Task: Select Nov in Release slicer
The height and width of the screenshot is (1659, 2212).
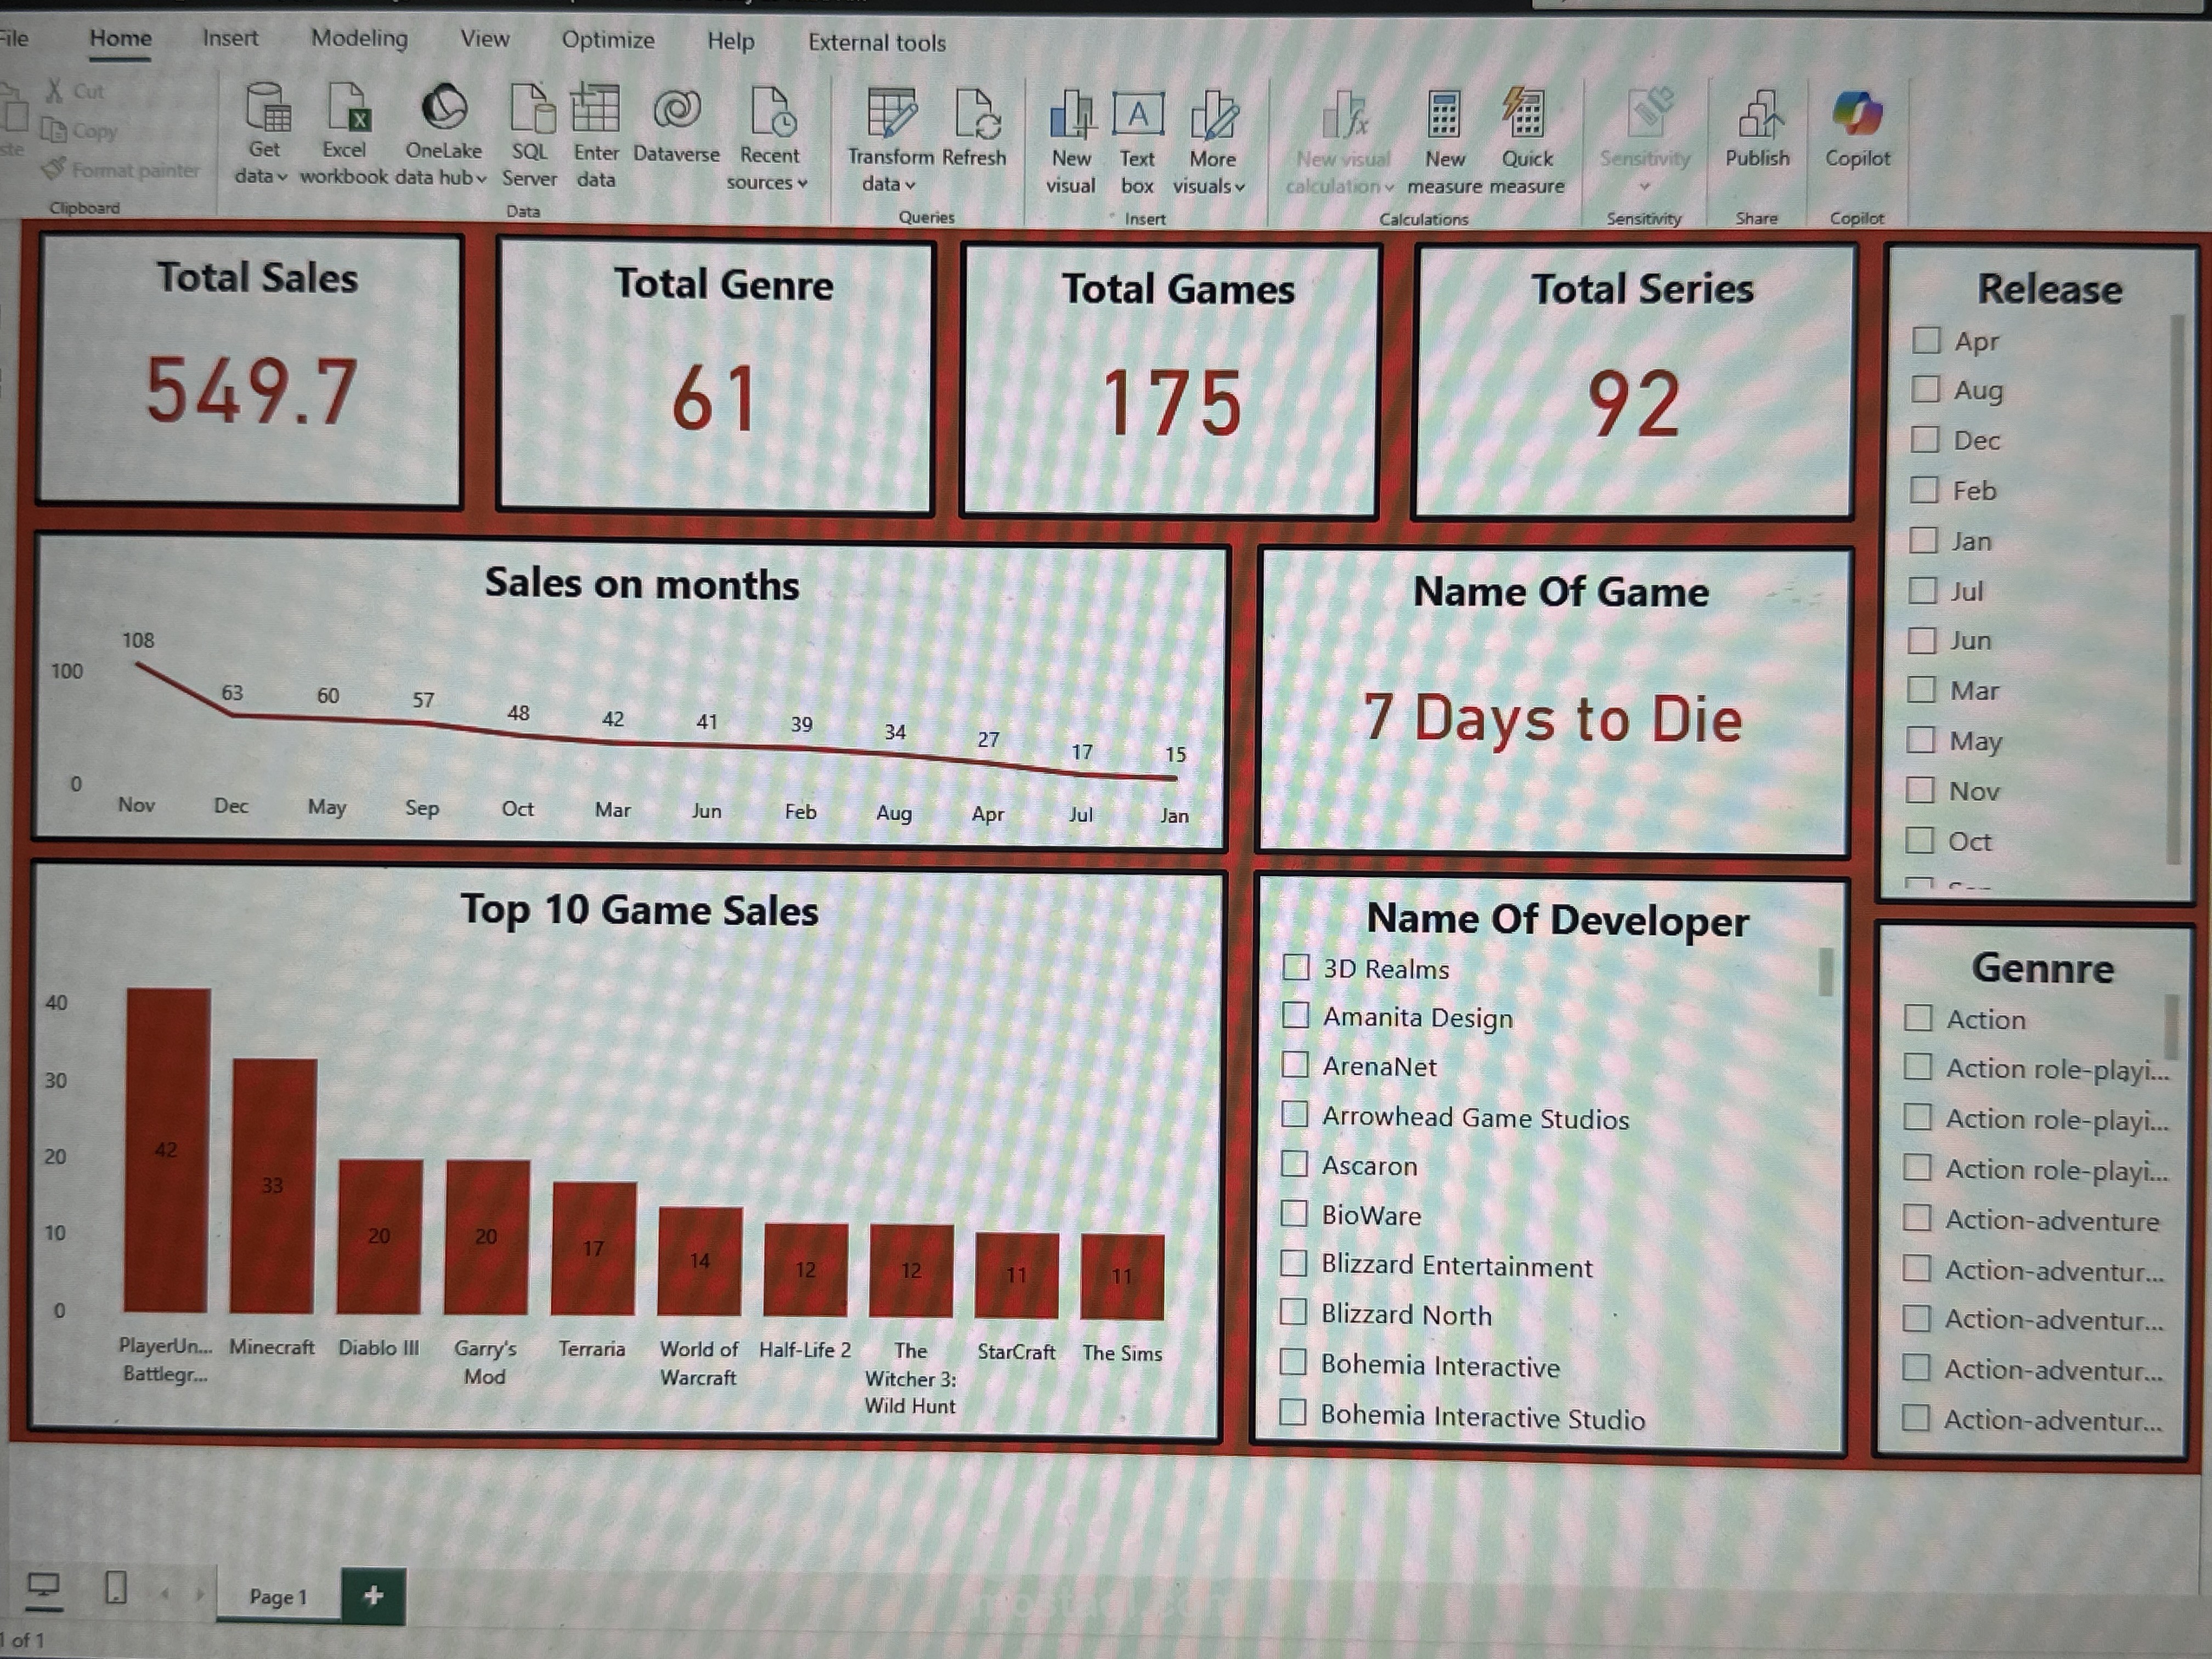Action: coord(1919,790)
